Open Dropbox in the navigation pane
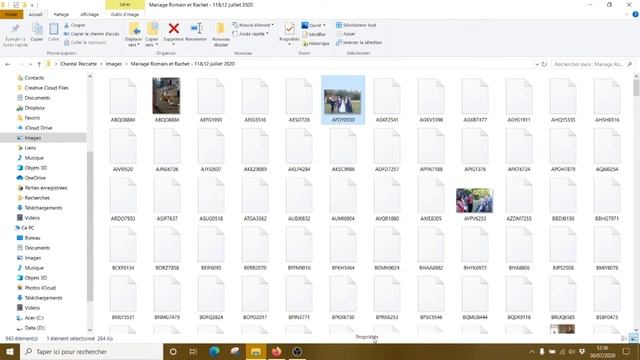The width and height of the screenshot is (640, 360). 35,108
